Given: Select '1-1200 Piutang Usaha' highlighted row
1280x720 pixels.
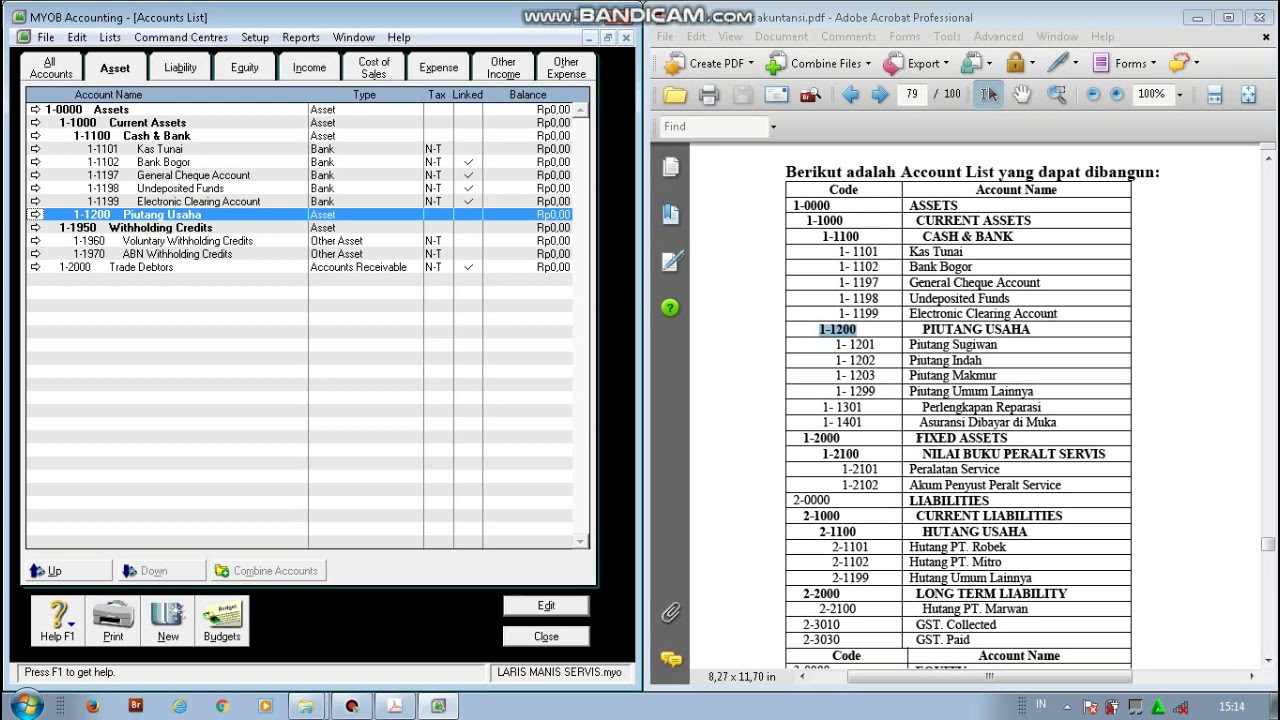Looking at the screenshot, I should point(300,215).
